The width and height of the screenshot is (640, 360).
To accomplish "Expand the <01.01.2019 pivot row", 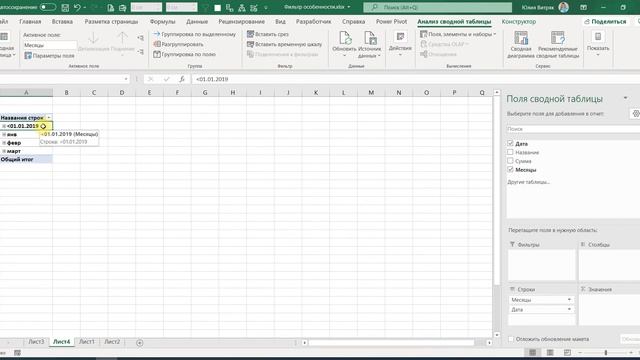I will (4, 126).
